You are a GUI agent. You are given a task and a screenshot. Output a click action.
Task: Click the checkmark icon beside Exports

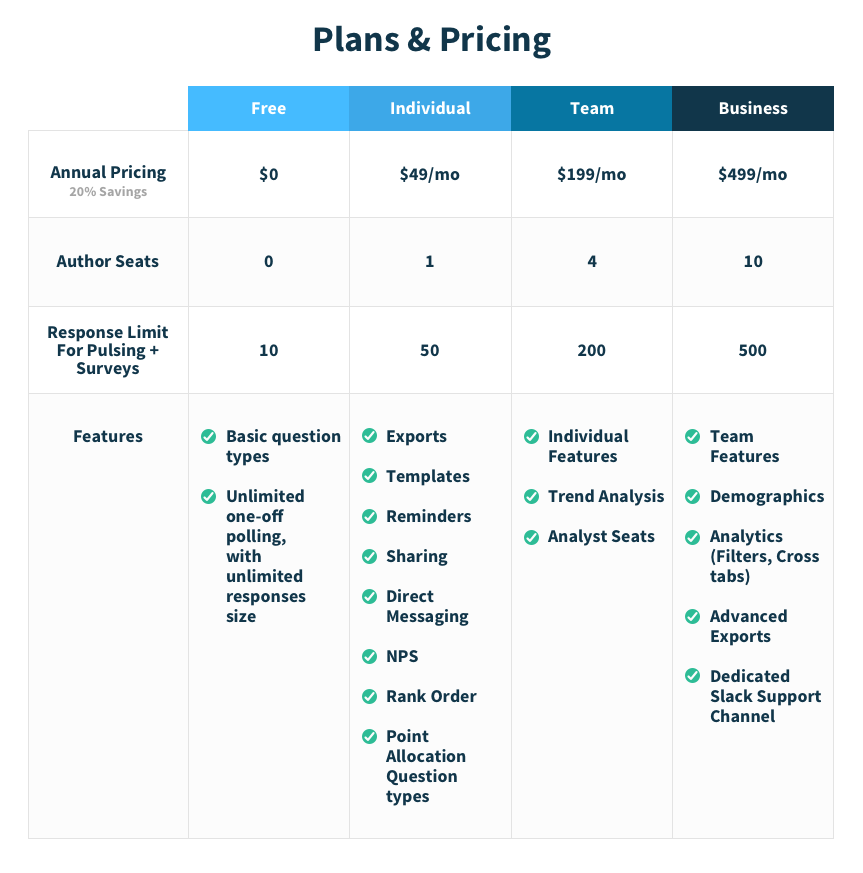coord(370,435)
